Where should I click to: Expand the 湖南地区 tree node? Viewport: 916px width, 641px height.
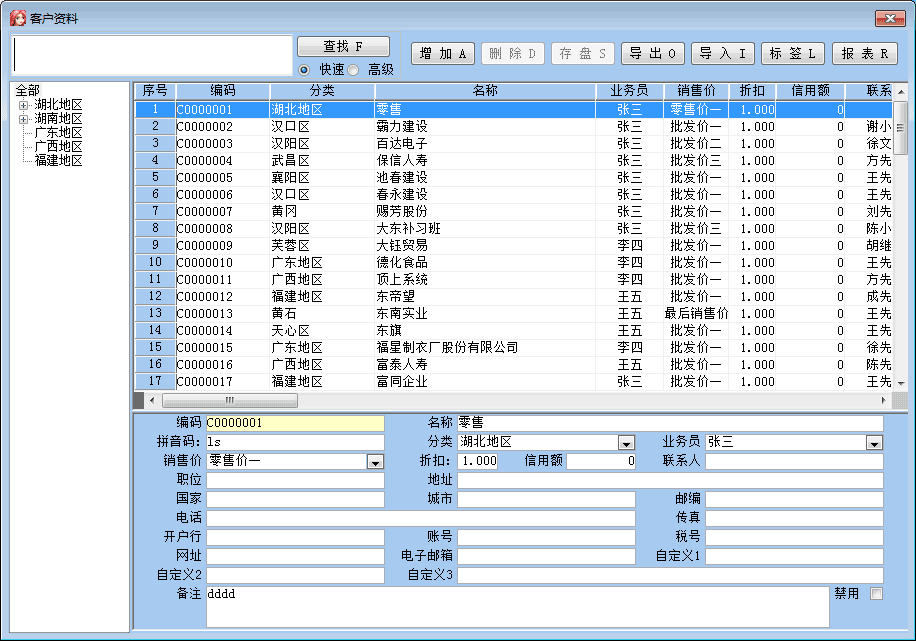click(24, 119)
